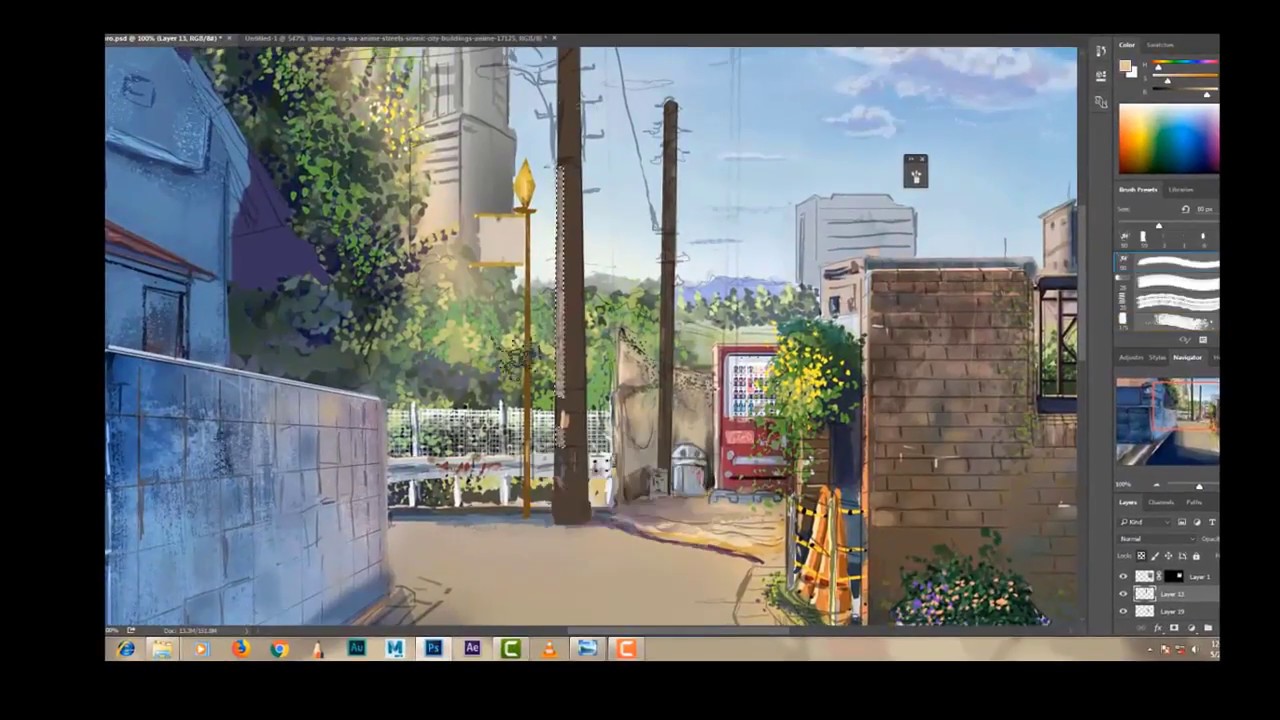Toggle lock position icon

pyautogui.click(x=1168, y=556)
